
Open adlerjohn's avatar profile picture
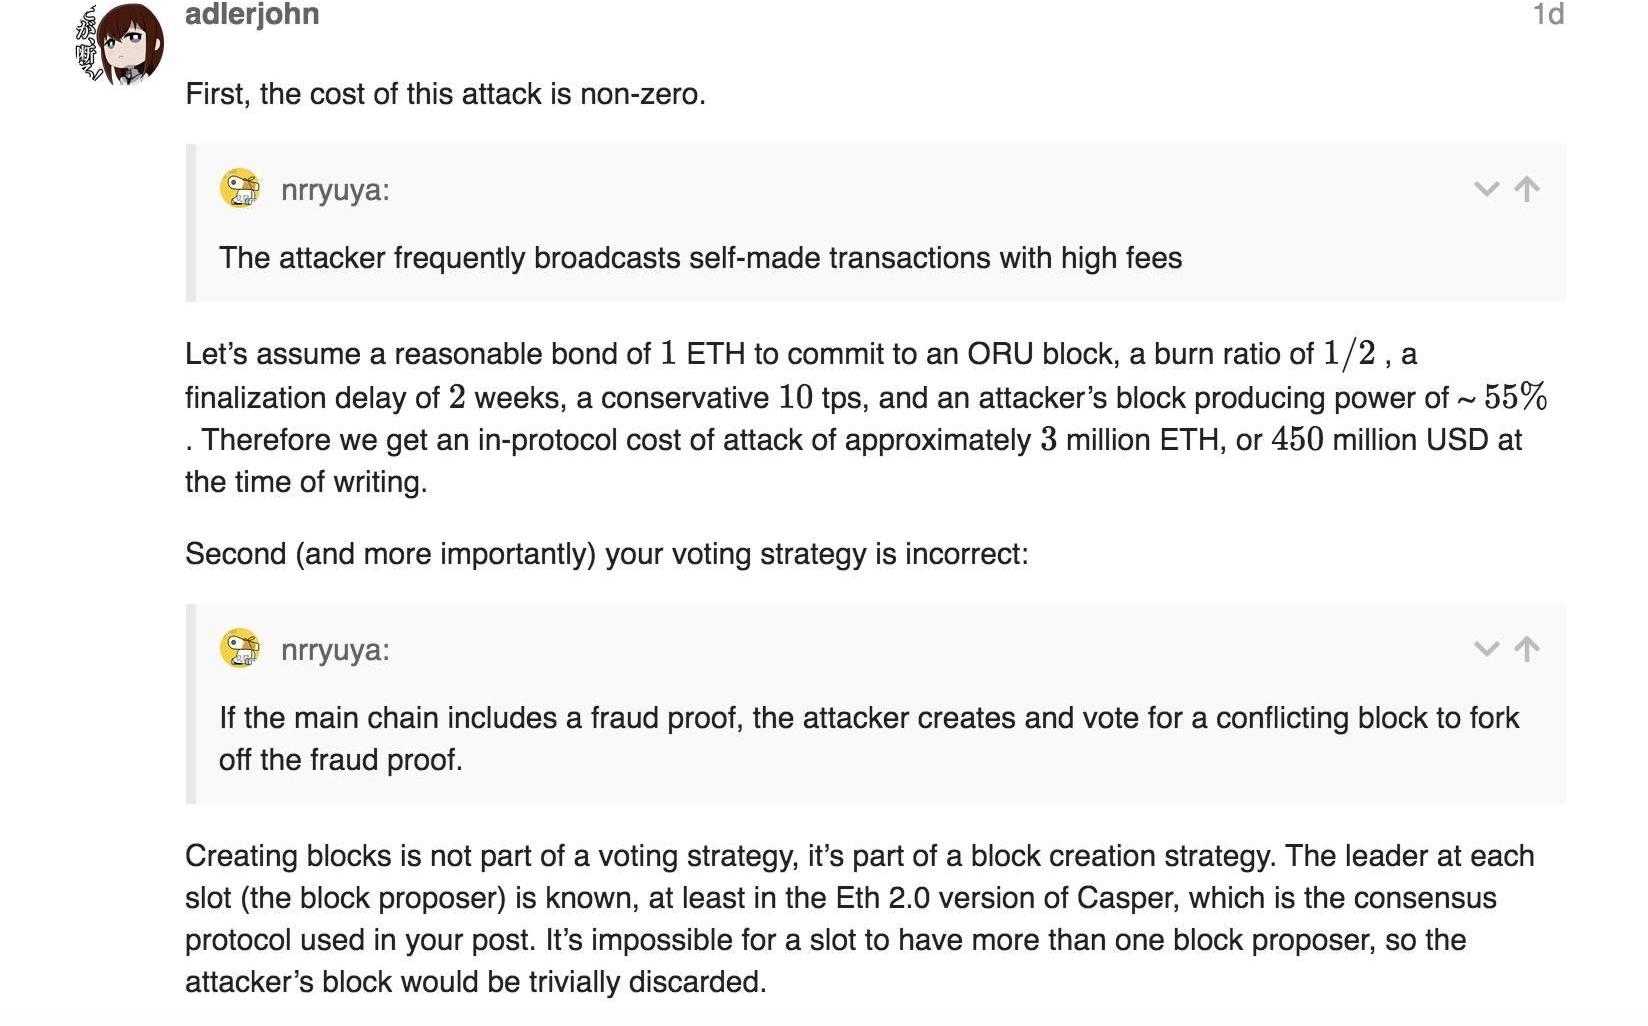(x=121, y=44)
